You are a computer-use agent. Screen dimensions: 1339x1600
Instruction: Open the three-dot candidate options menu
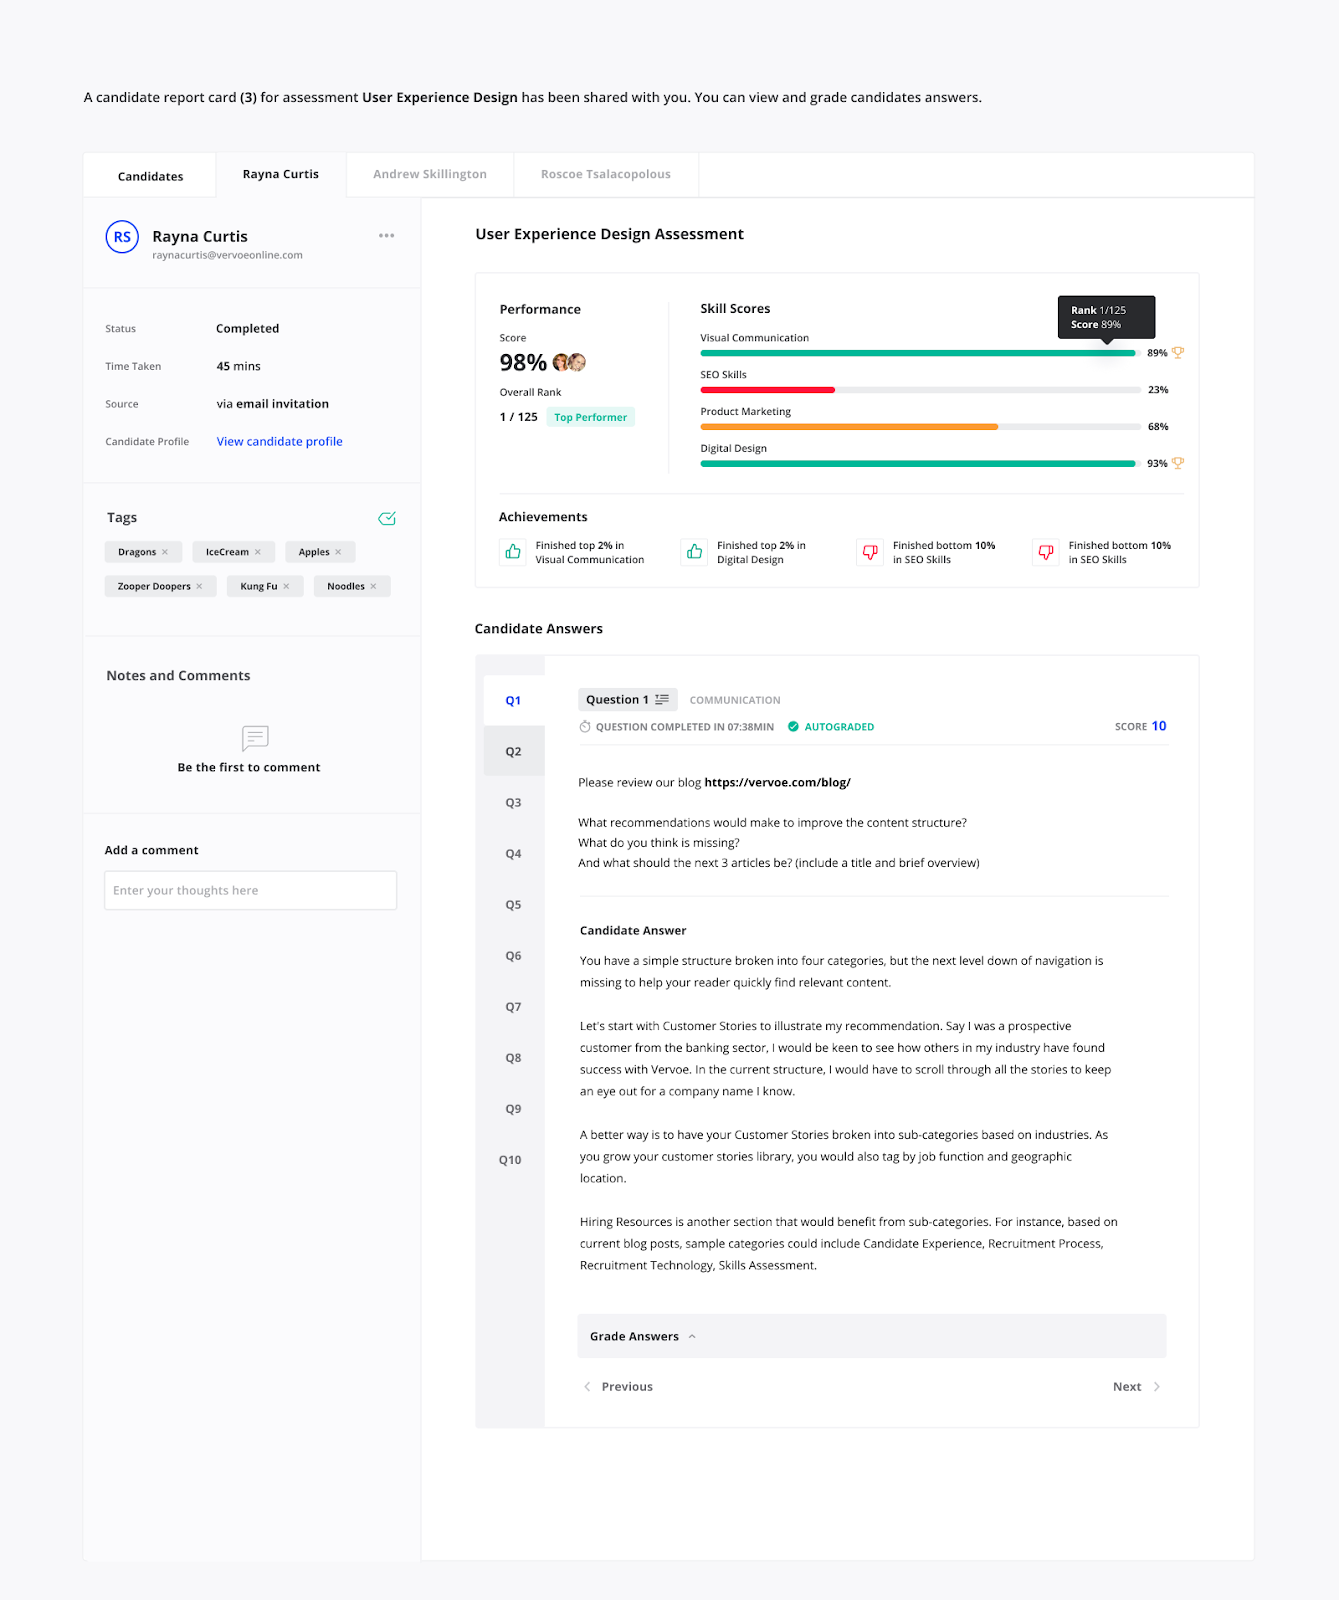[x=386, y=236]
